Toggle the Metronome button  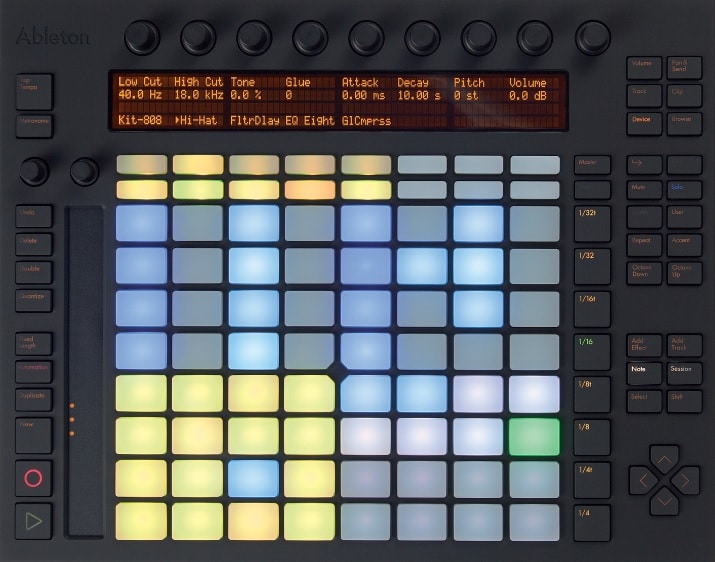(x=35, y=126)
